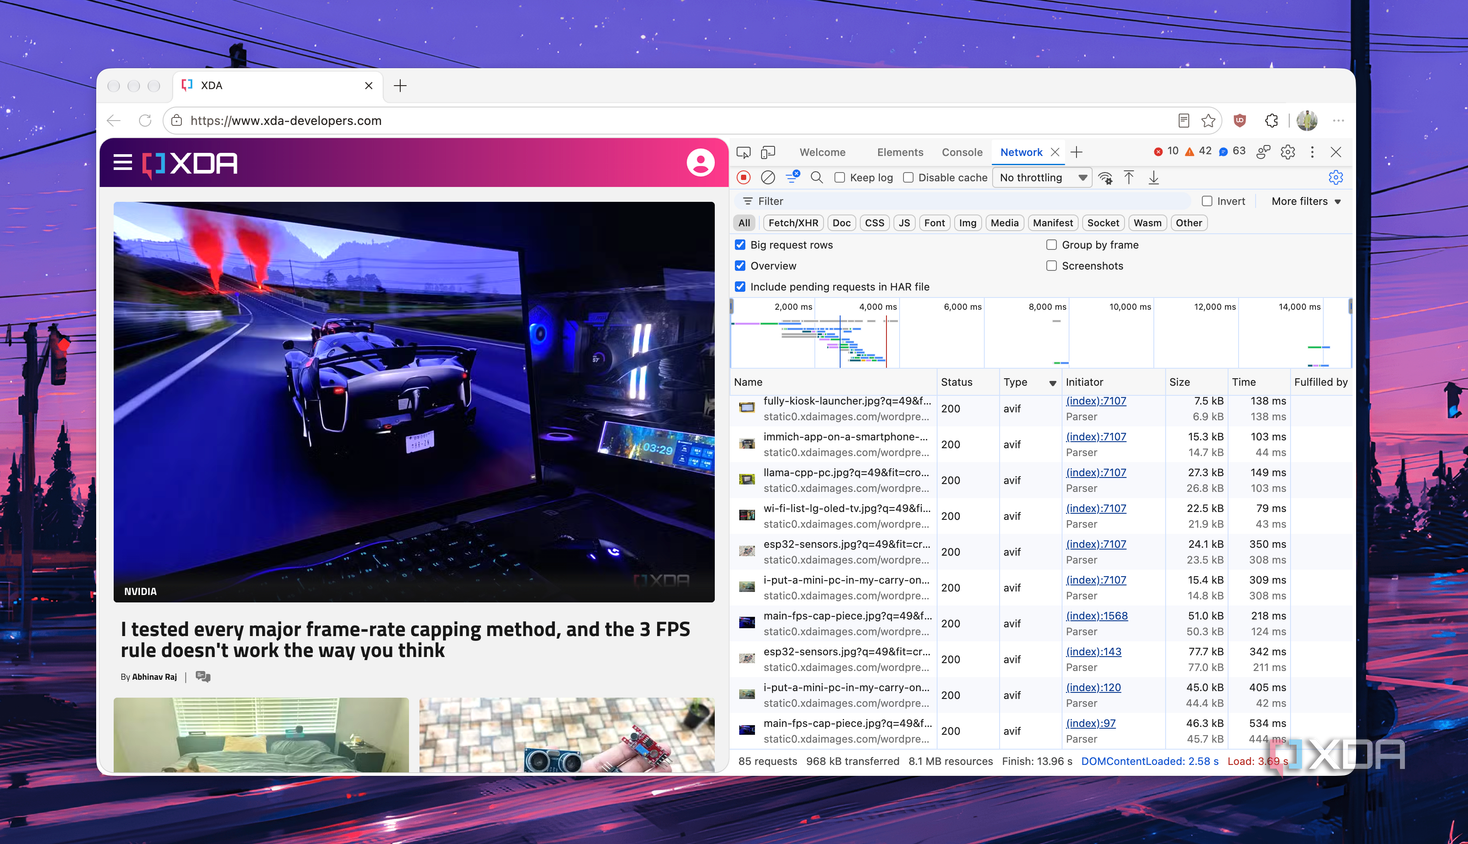Viewport: 1468px width, 844px height.
Task: Click the Type column sort arrow
Action: 1052,383
